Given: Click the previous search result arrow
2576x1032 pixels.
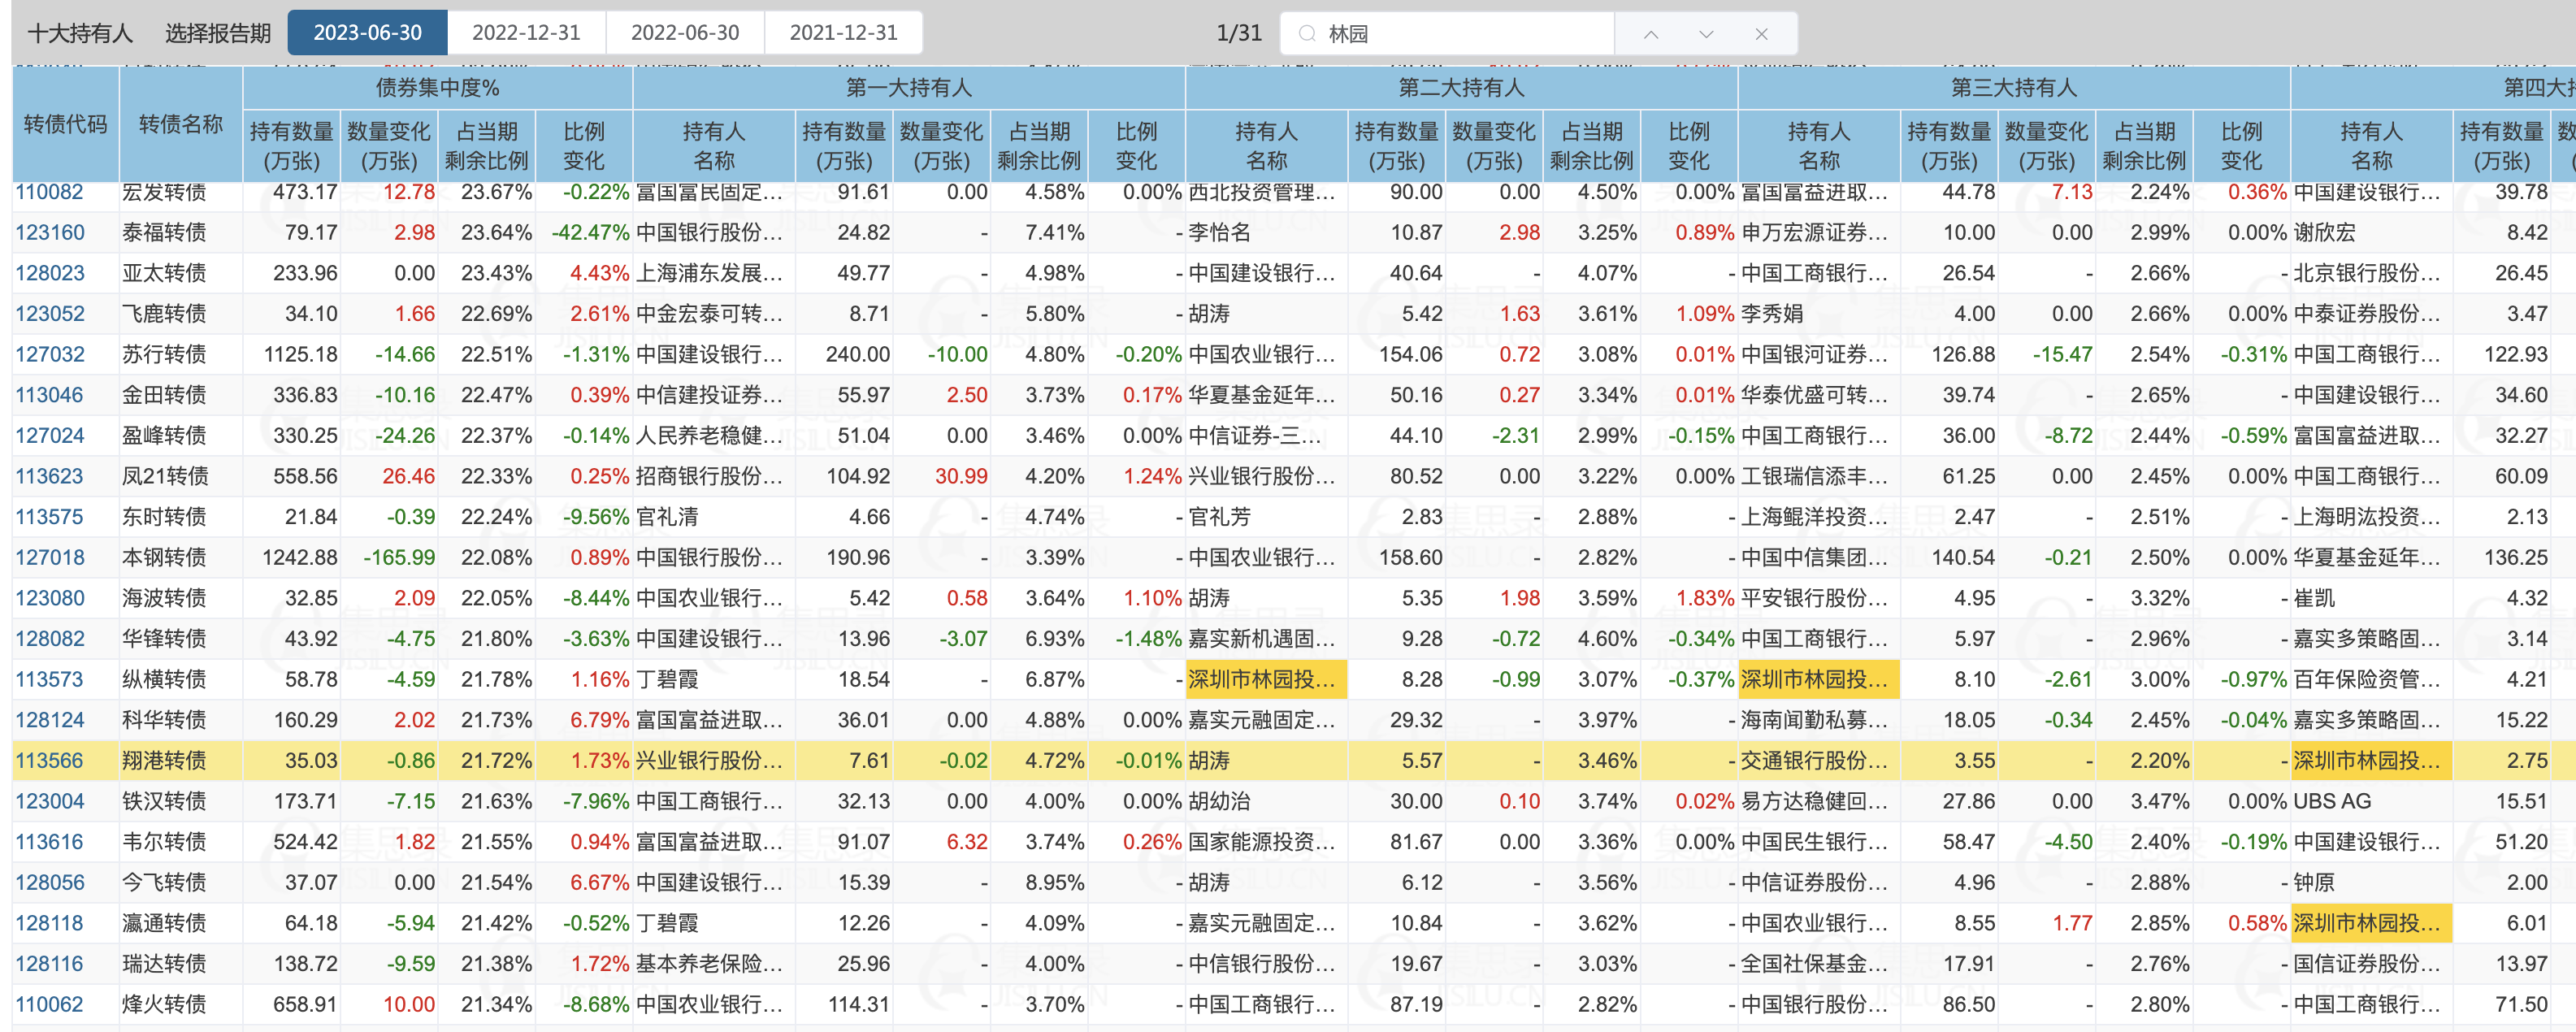Looking at the screenshot, I should [x=1651, y=34].
